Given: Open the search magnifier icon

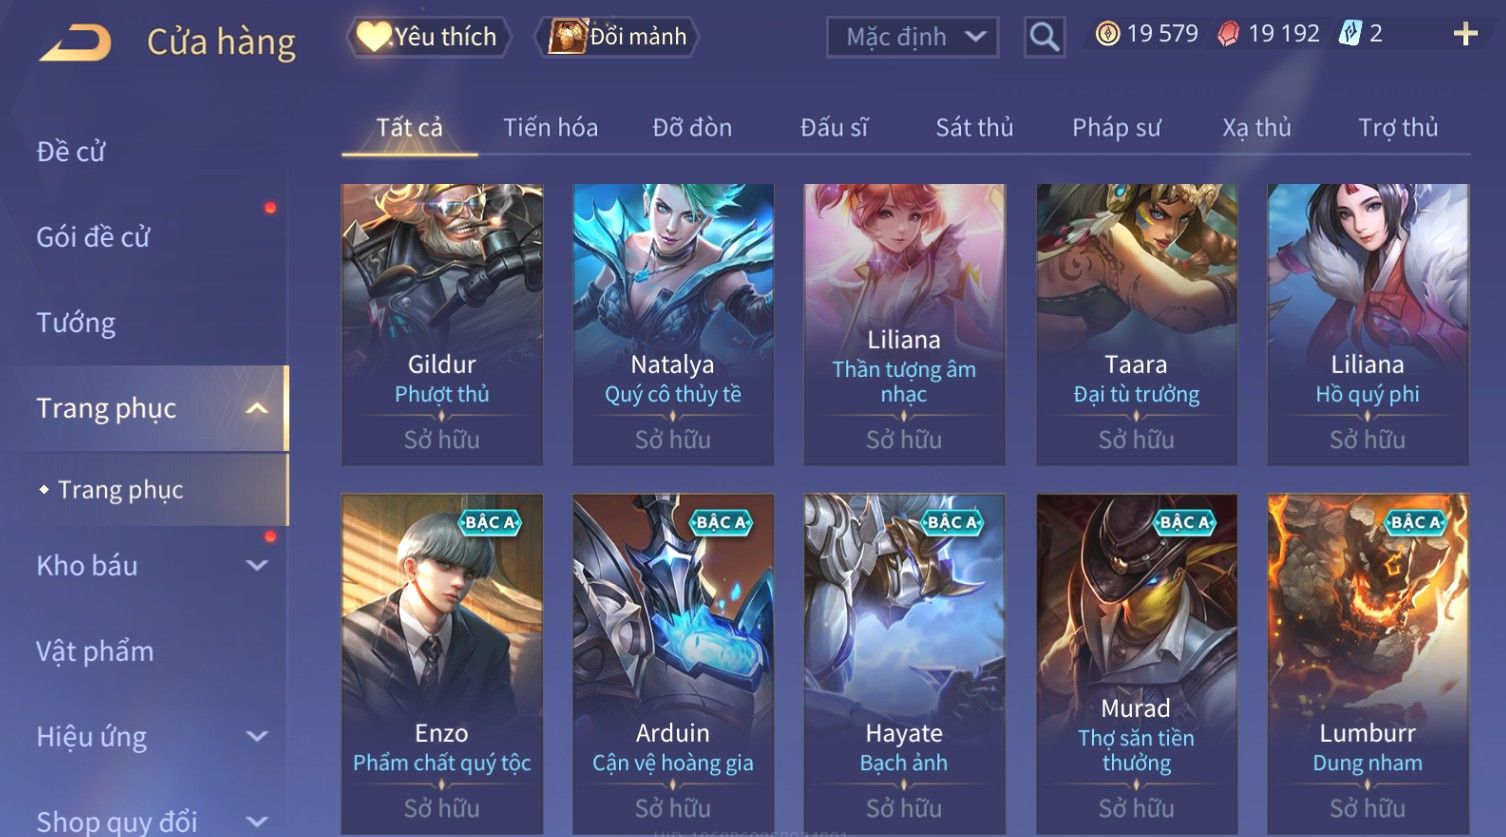Looking at the screenshot, I should [1044, 37].
